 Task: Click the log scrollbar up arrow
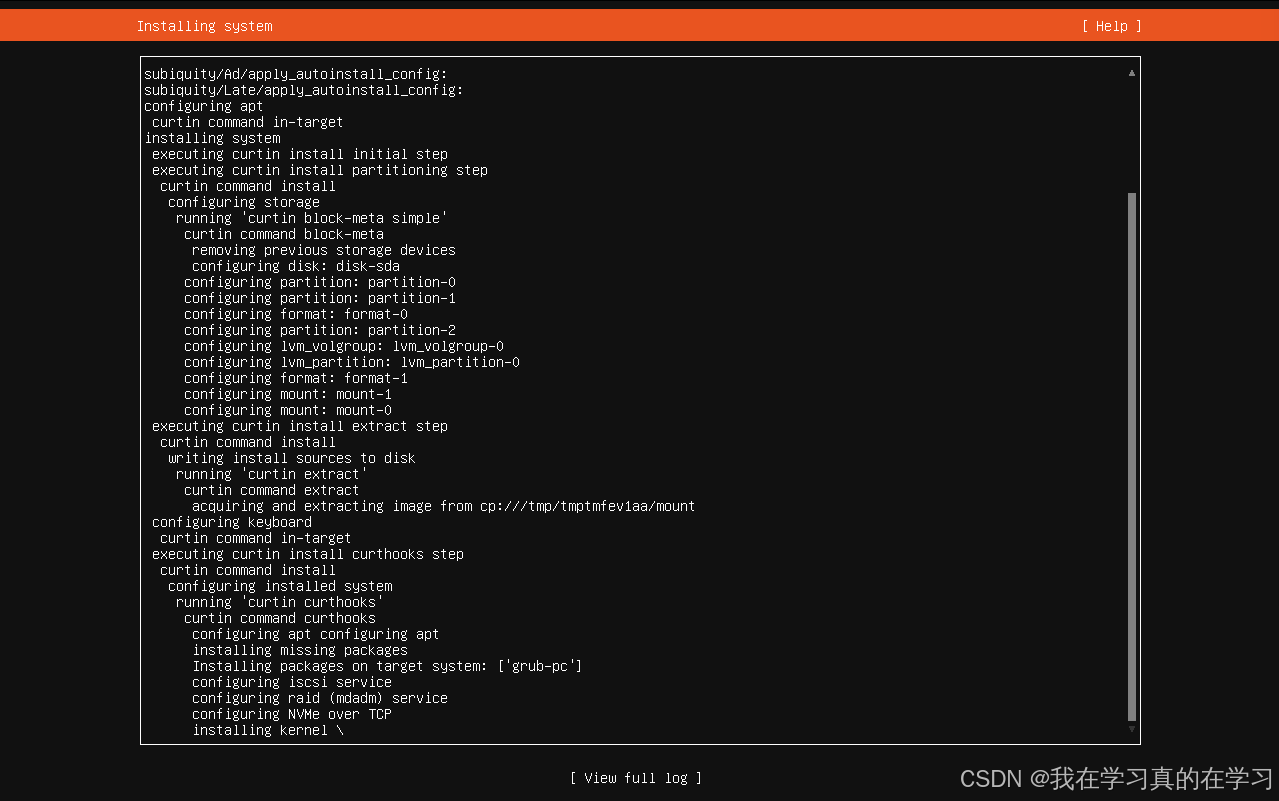pyautogui.click(x=1132, y=73)
